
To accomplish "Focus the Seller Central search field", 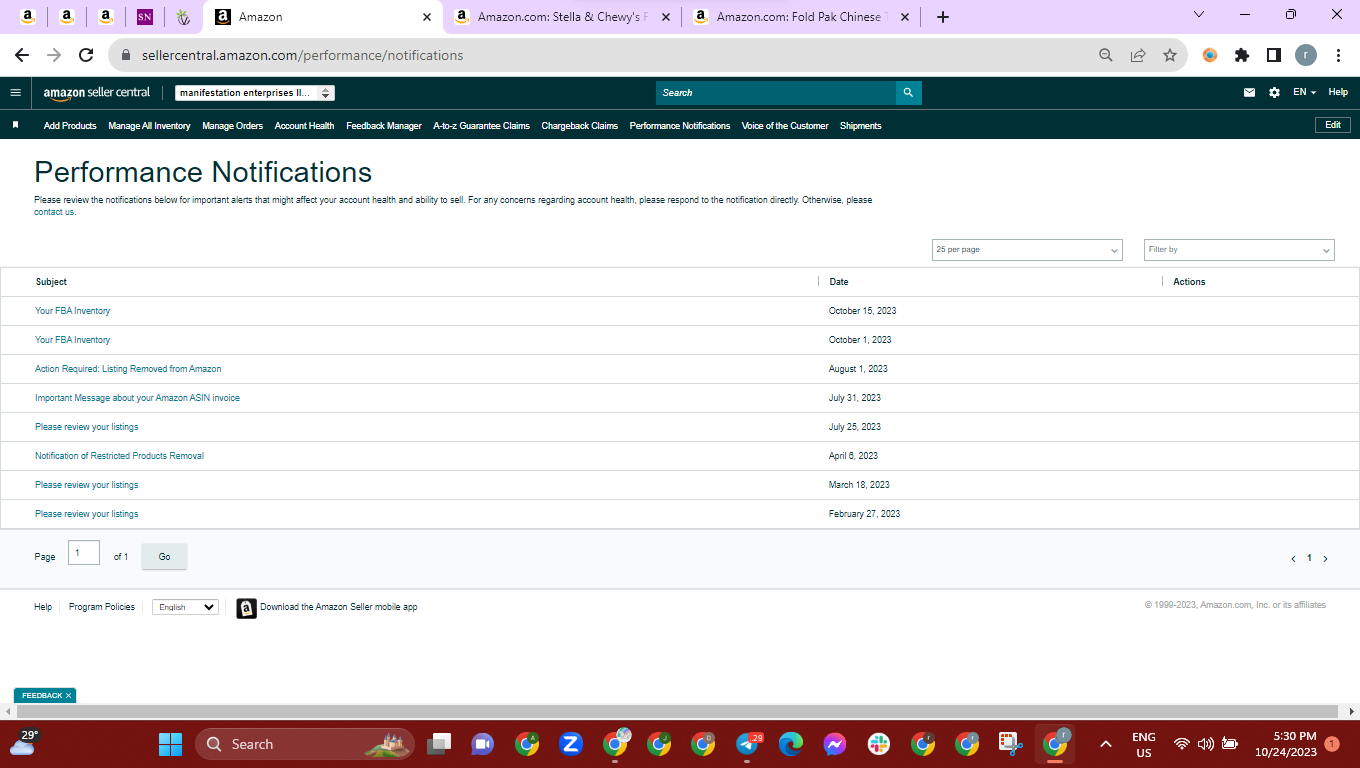I will click(776, 93).
